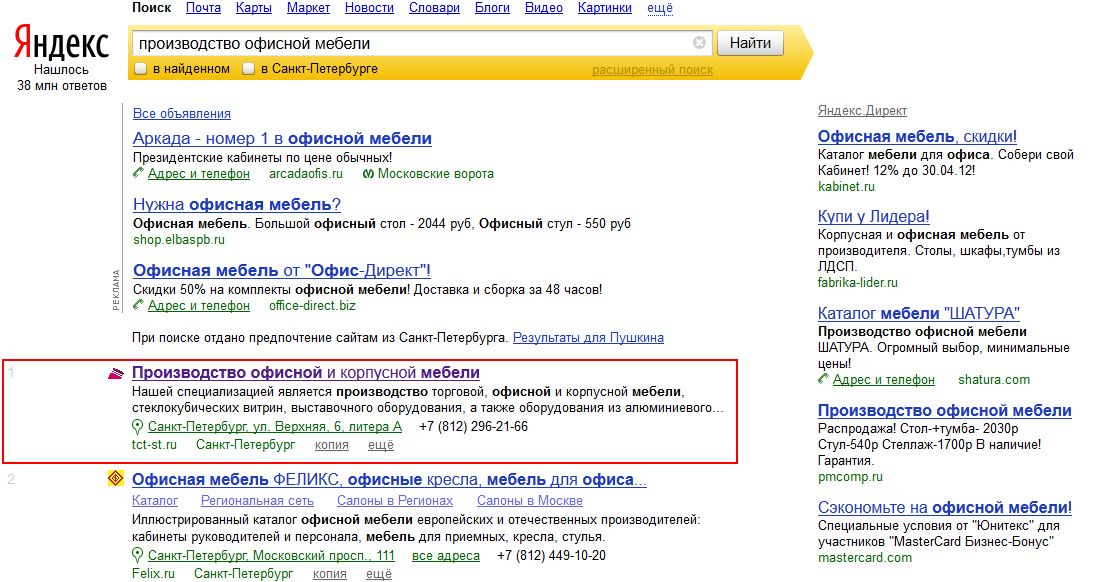Open 'Адрес и телефон' in the Аркада ad

(198, 174)
